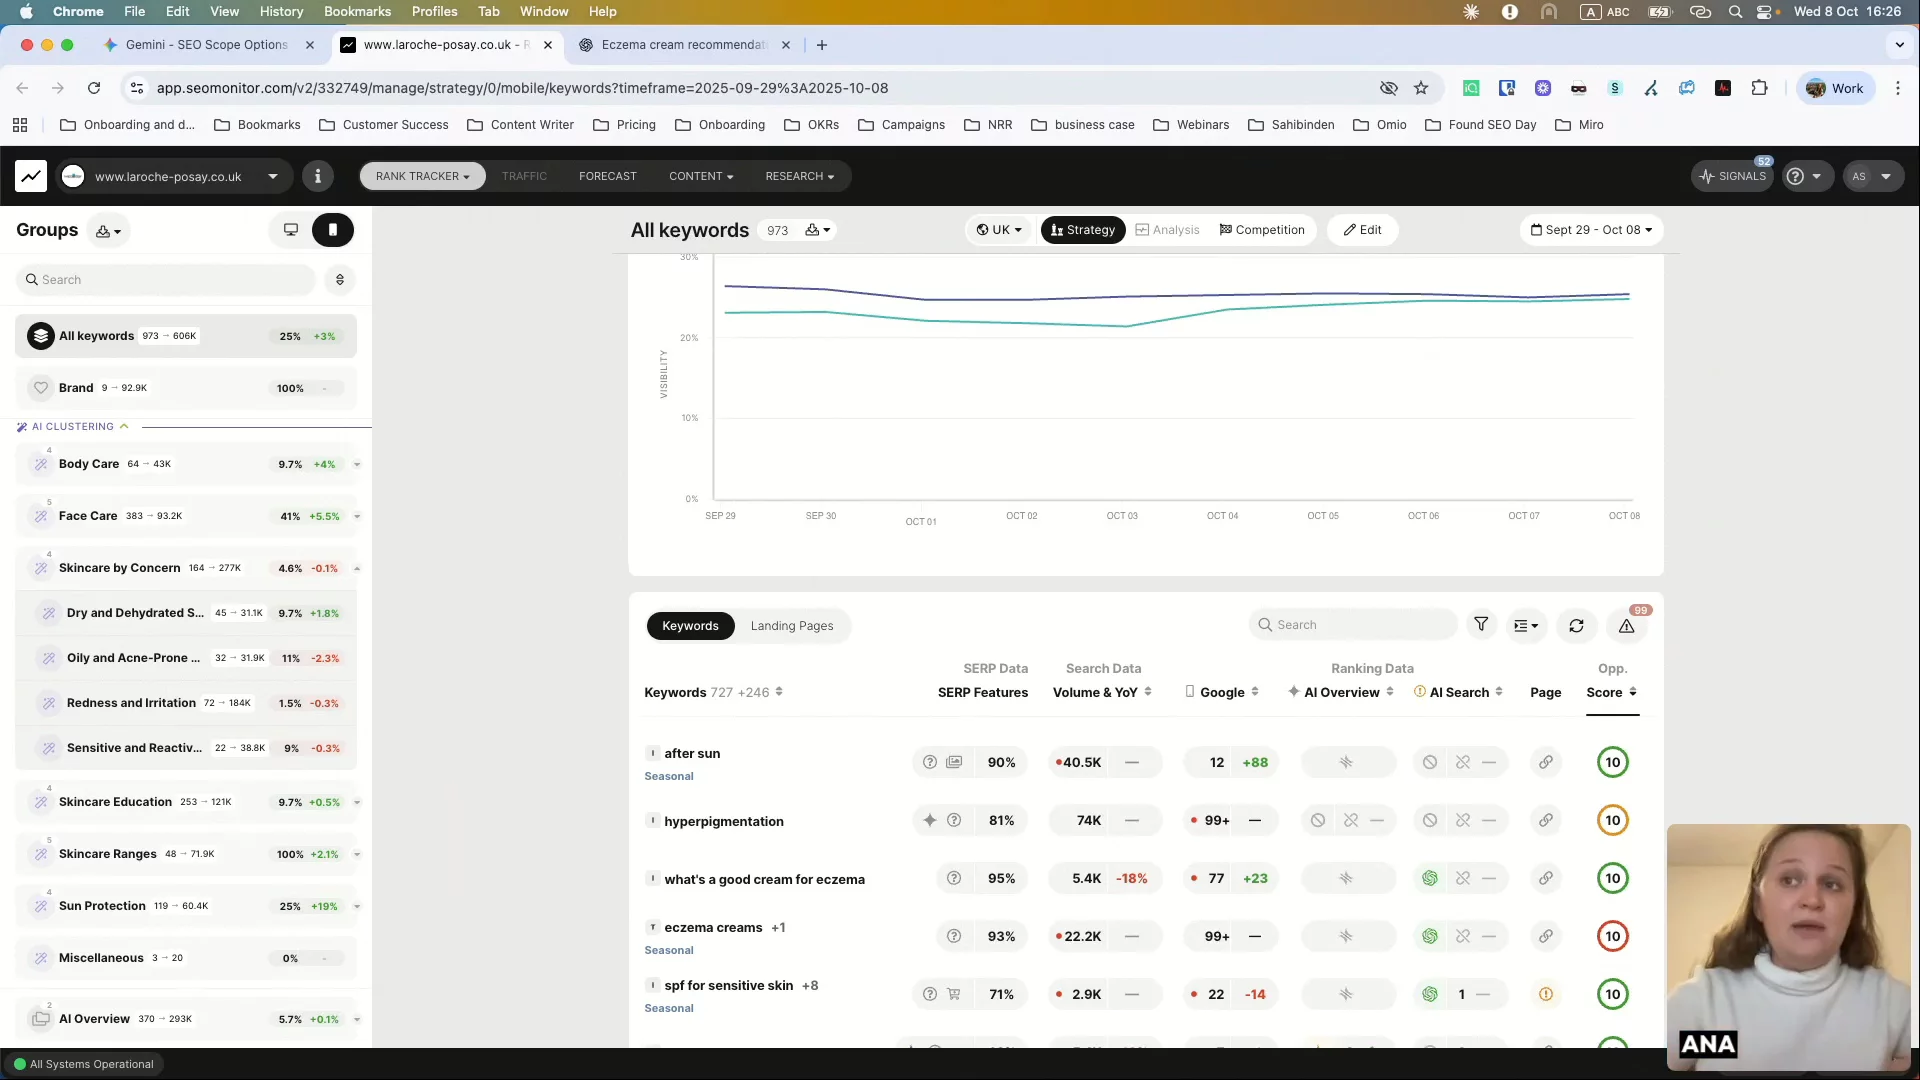Viewport: 1920px width, 1080px height.
Task: Open the warning alerts icon with 99 badge
Action: click(x=1627, y=626)
